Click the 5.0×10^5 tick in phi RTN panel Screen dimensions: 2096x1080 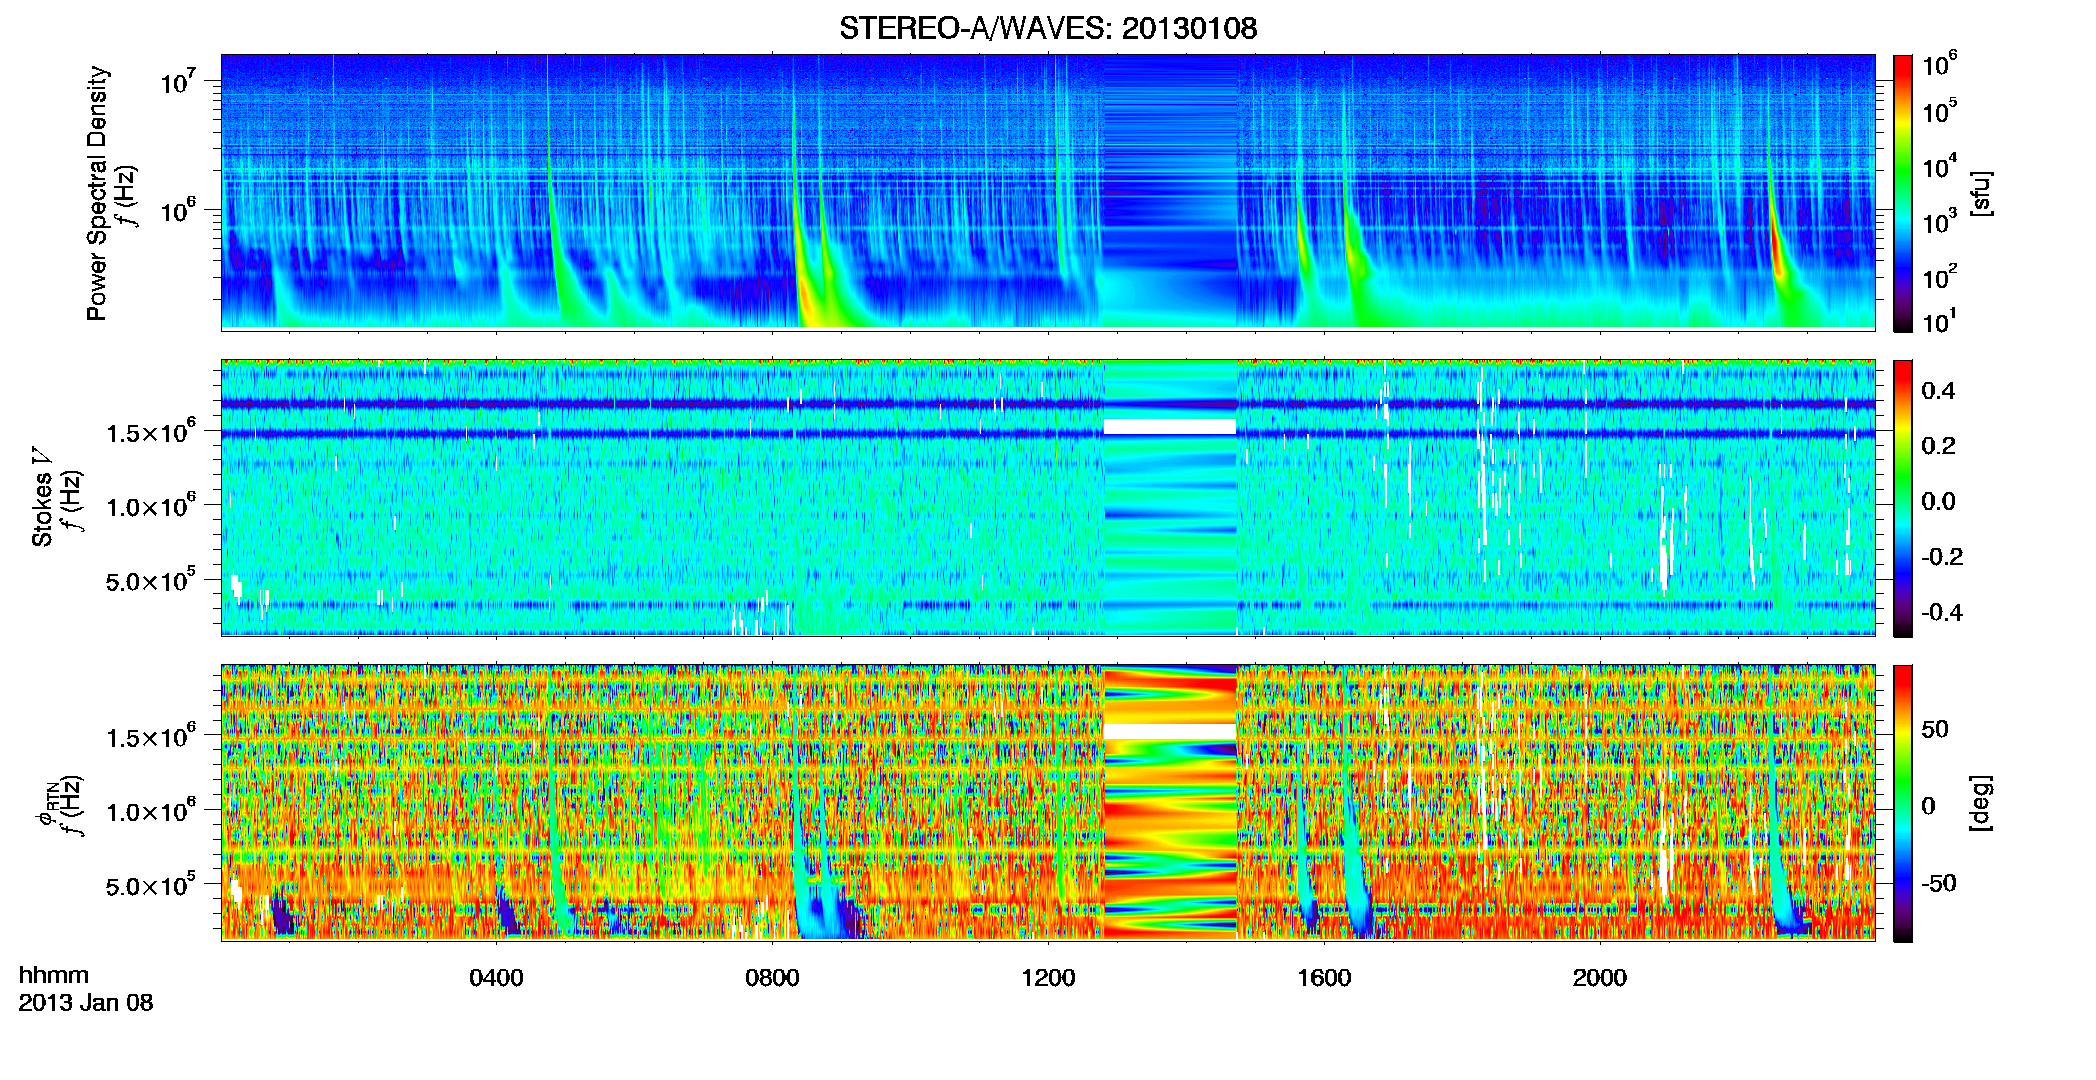click(x=151, y=885)
